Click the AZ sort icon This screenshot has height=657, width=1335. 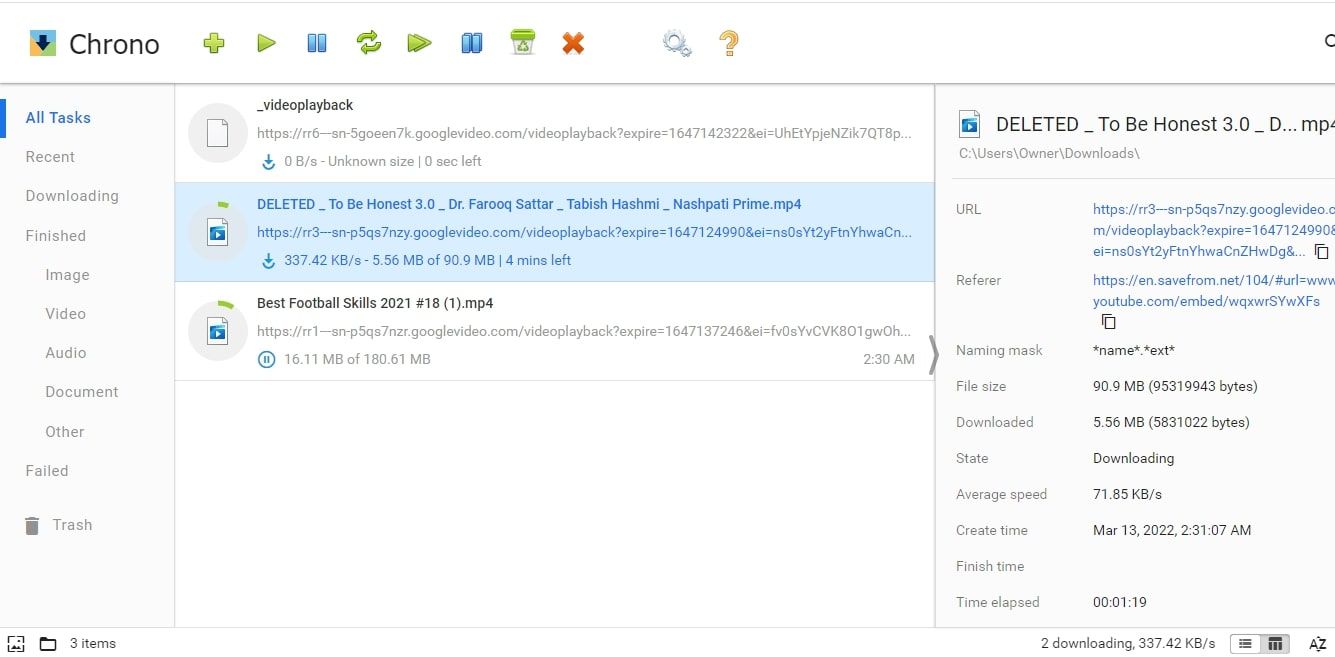point(1317,644)
